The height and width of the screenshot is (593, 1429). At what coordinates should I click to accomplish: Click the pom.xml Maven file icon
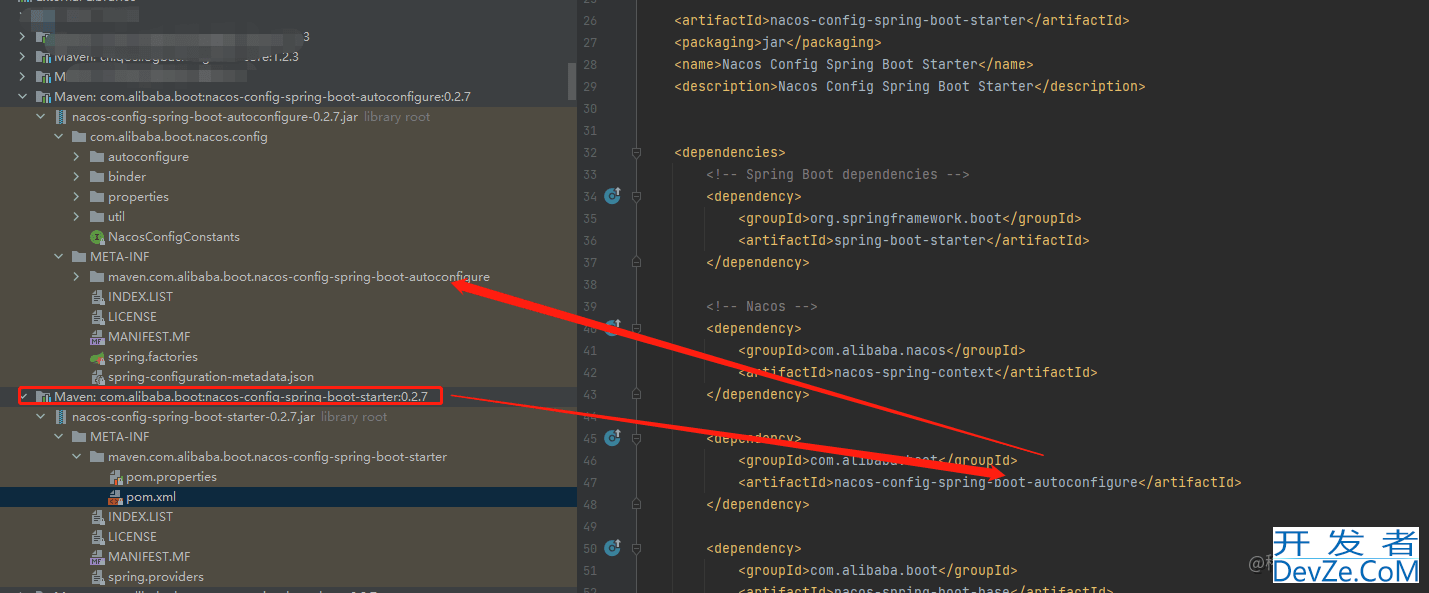(115, 497)
